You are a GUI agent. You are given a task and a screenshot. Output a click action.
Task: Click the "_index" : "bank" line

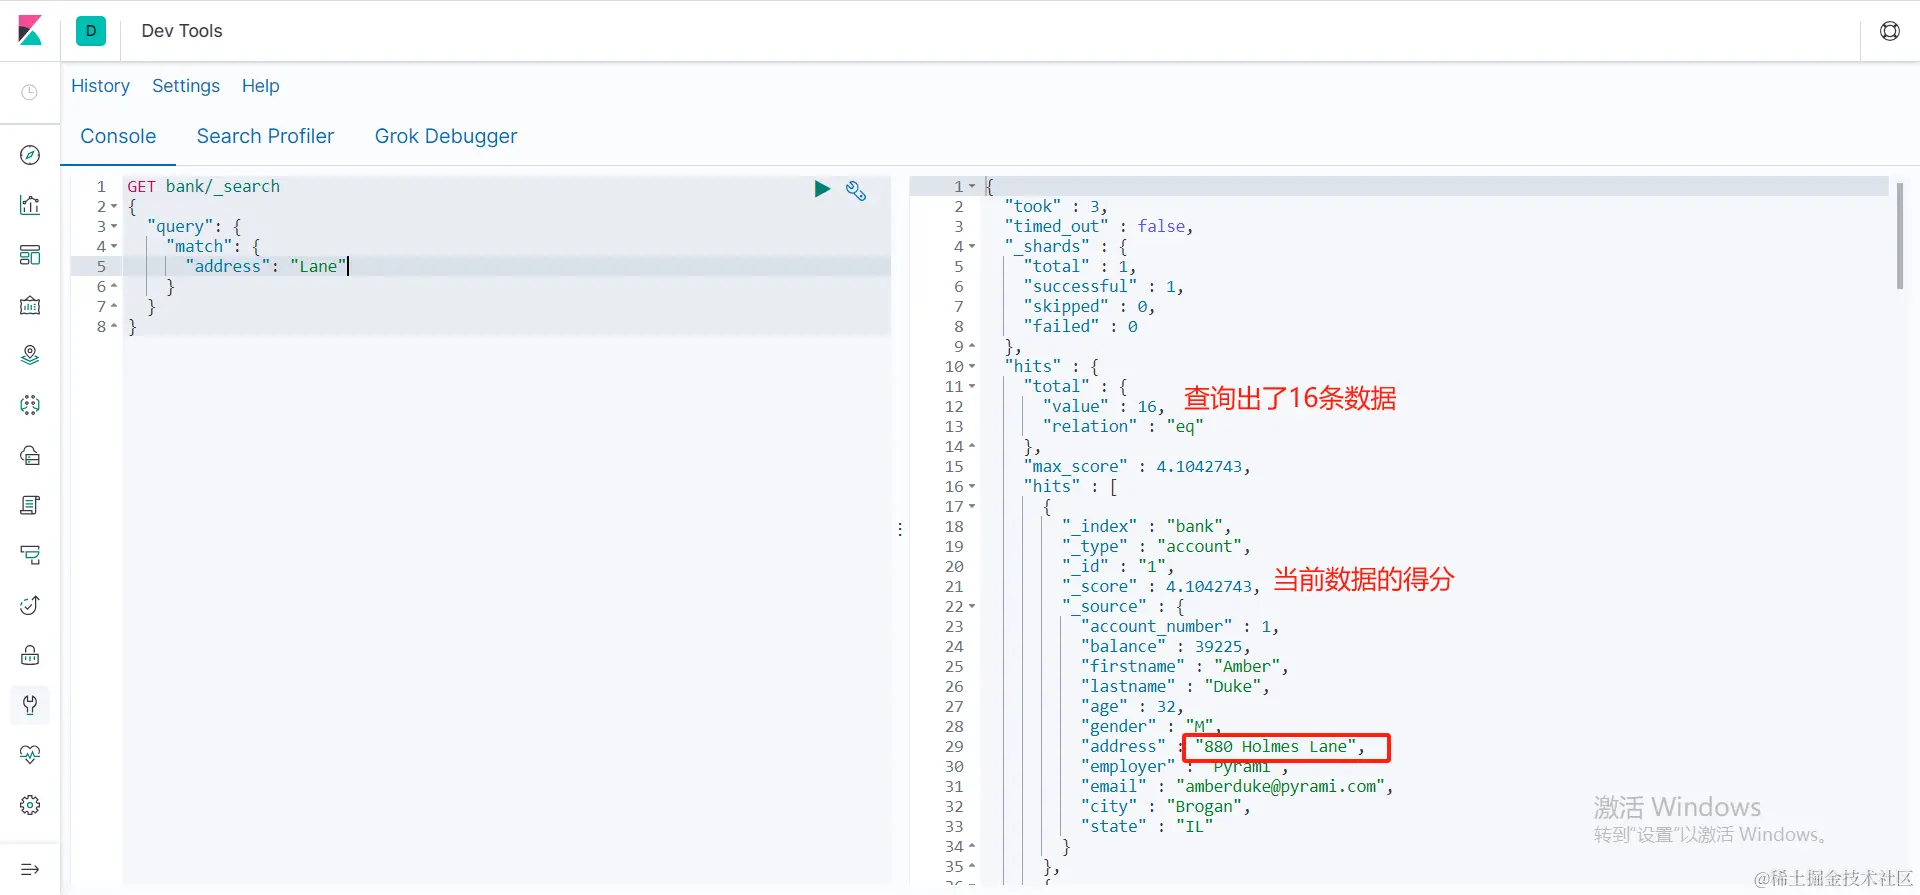[x=1146, y=526]
